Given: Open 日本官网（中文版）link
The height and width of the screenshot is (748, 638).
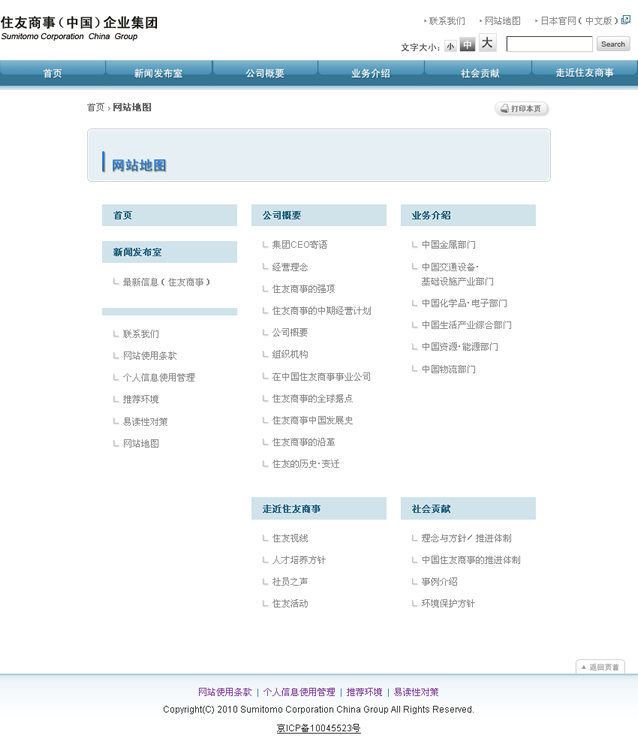Looking at the screenshot, I should 579,21.
